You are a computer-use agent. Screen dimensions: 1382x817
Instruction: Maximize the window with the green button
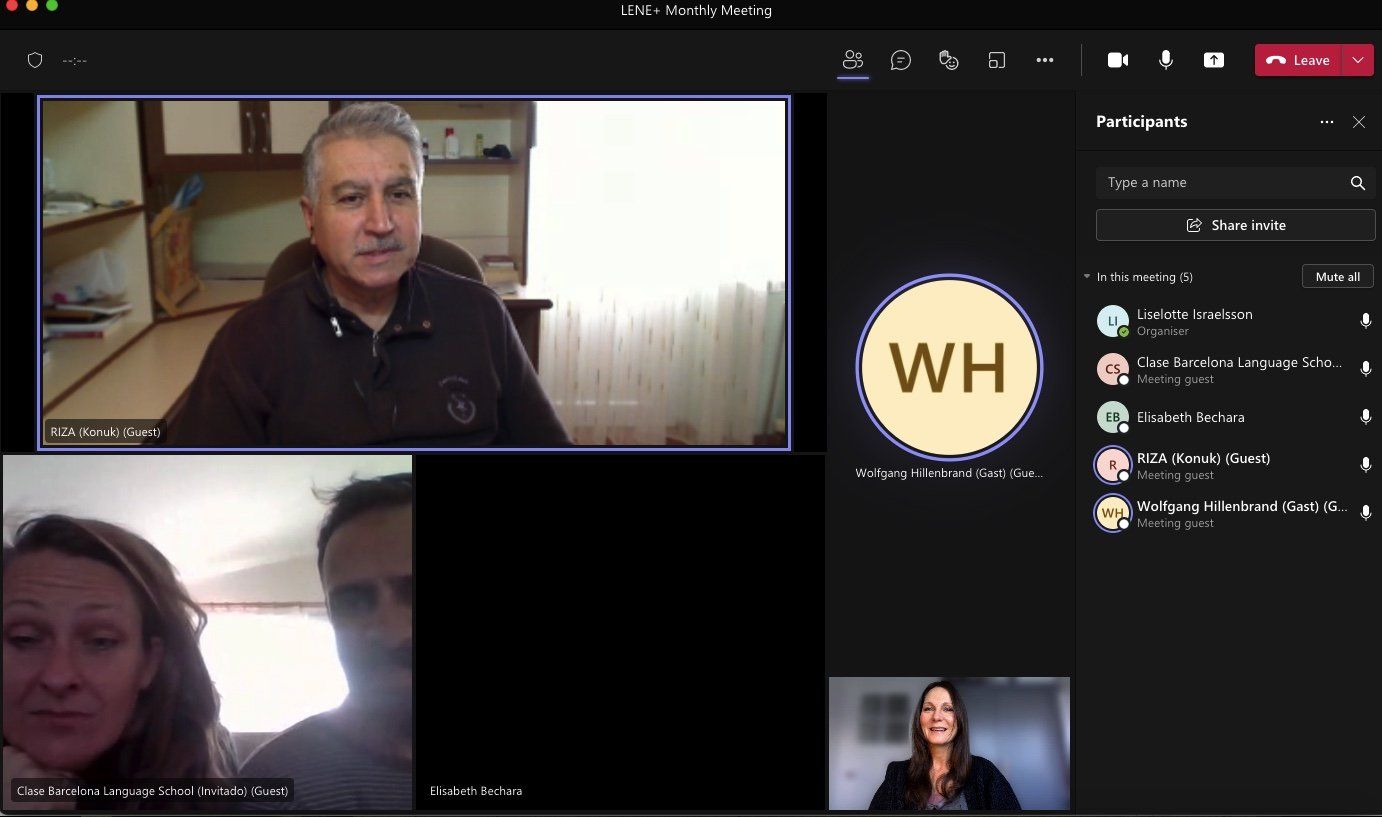[52, 6]
